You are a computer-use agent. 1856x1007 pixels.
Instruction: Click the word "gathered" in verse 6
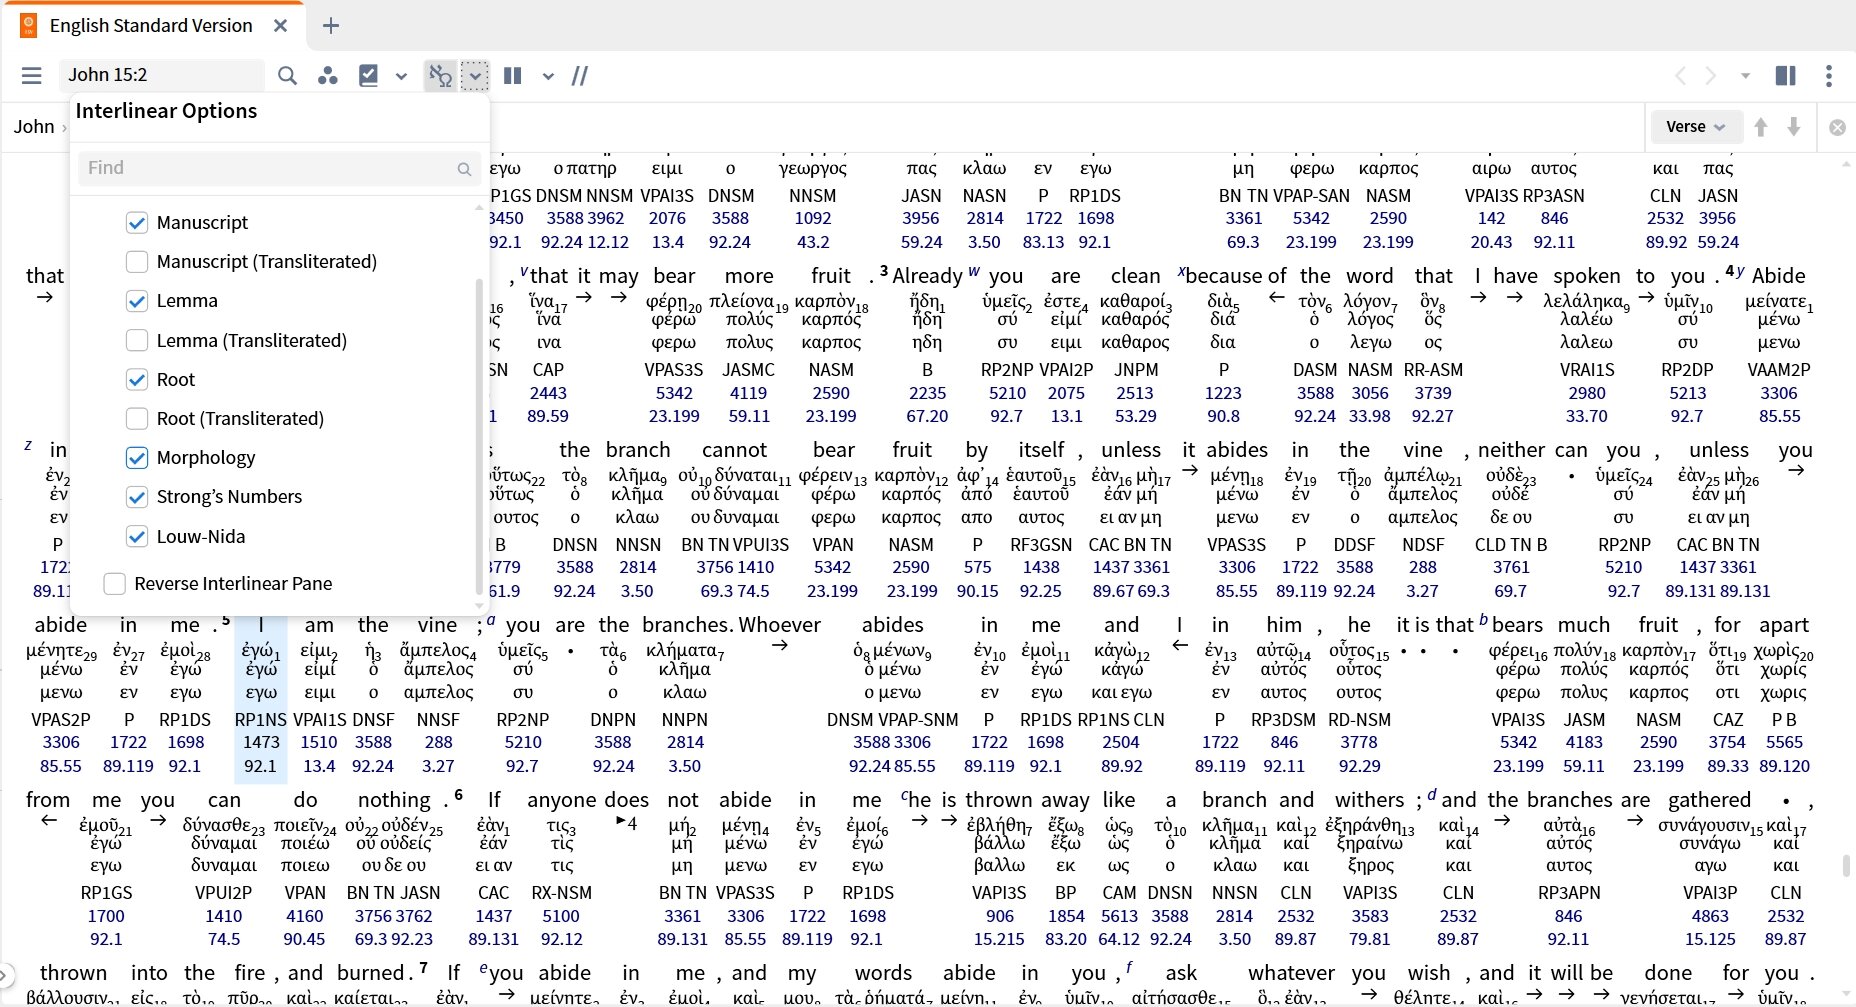coord(1709,801)
